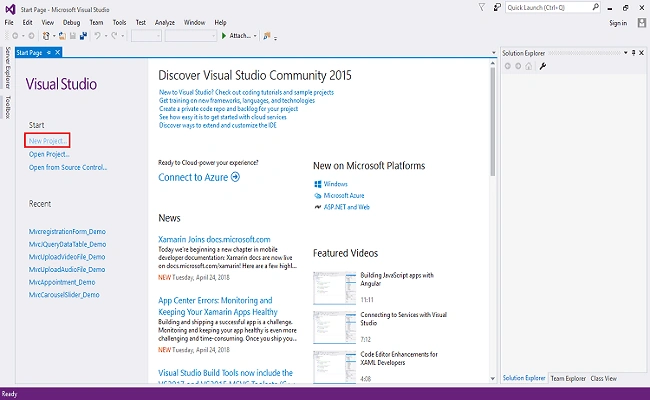Click the Start Page scroll up arrow
Screen dimensions: 650x400
click(492, 63)
